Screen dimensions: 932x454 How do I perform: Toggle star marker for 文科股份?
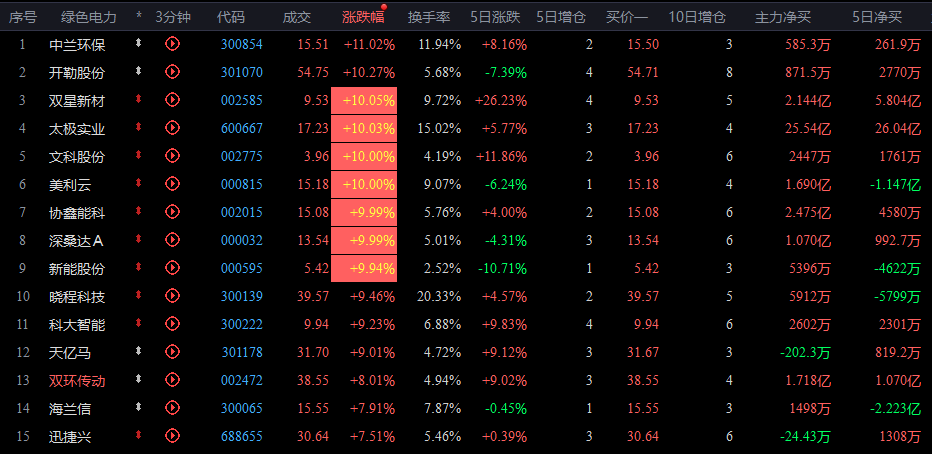(139, 155)
